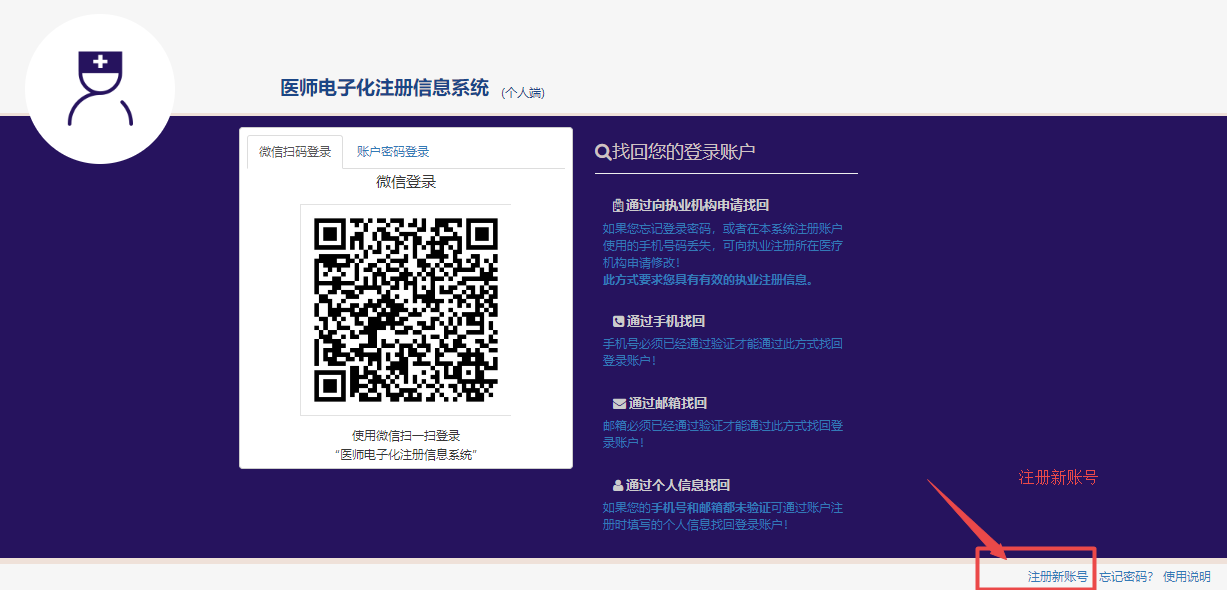
Task: Click the doctor avatar logo
Action: coord(100,89)
